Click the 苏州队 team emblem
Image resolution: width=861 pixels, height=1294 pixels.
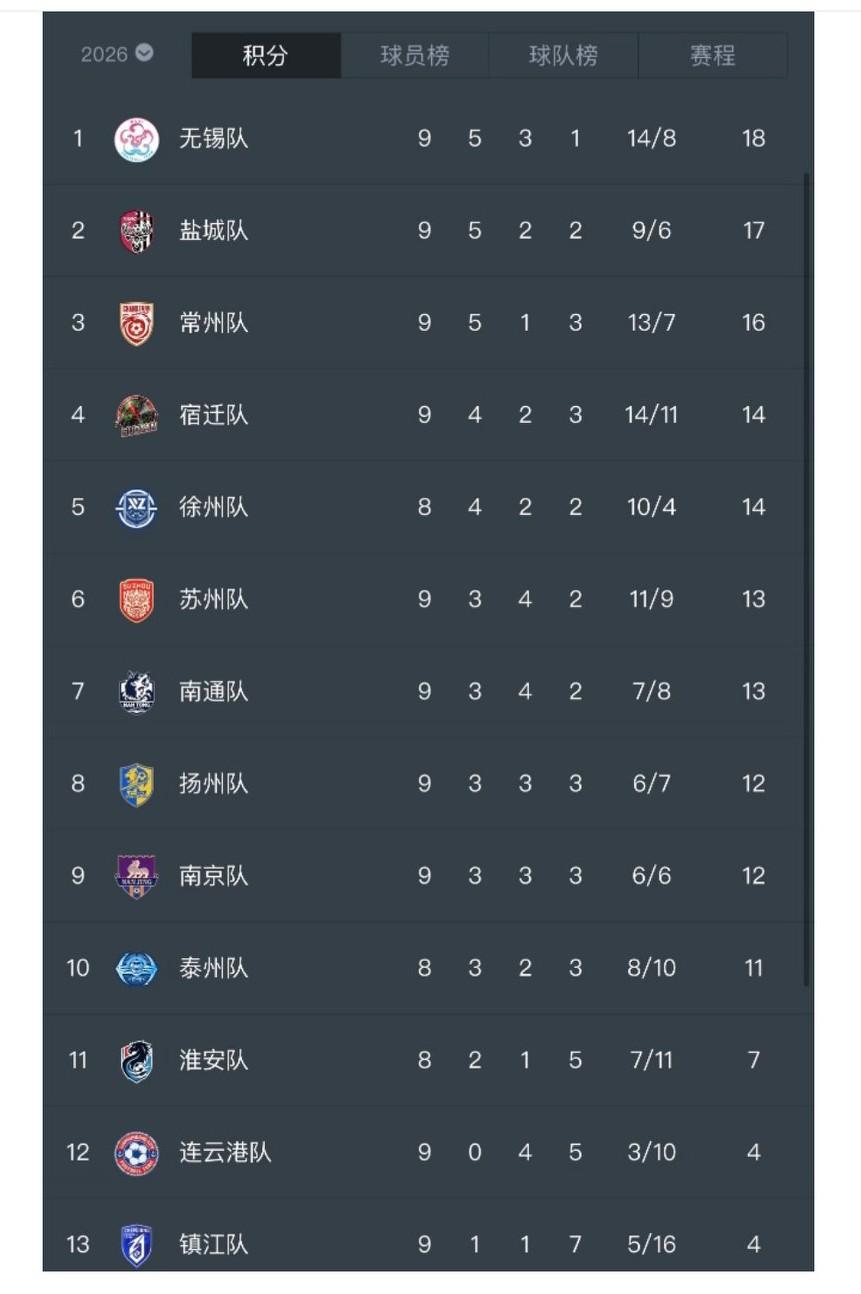pos(136,600)
